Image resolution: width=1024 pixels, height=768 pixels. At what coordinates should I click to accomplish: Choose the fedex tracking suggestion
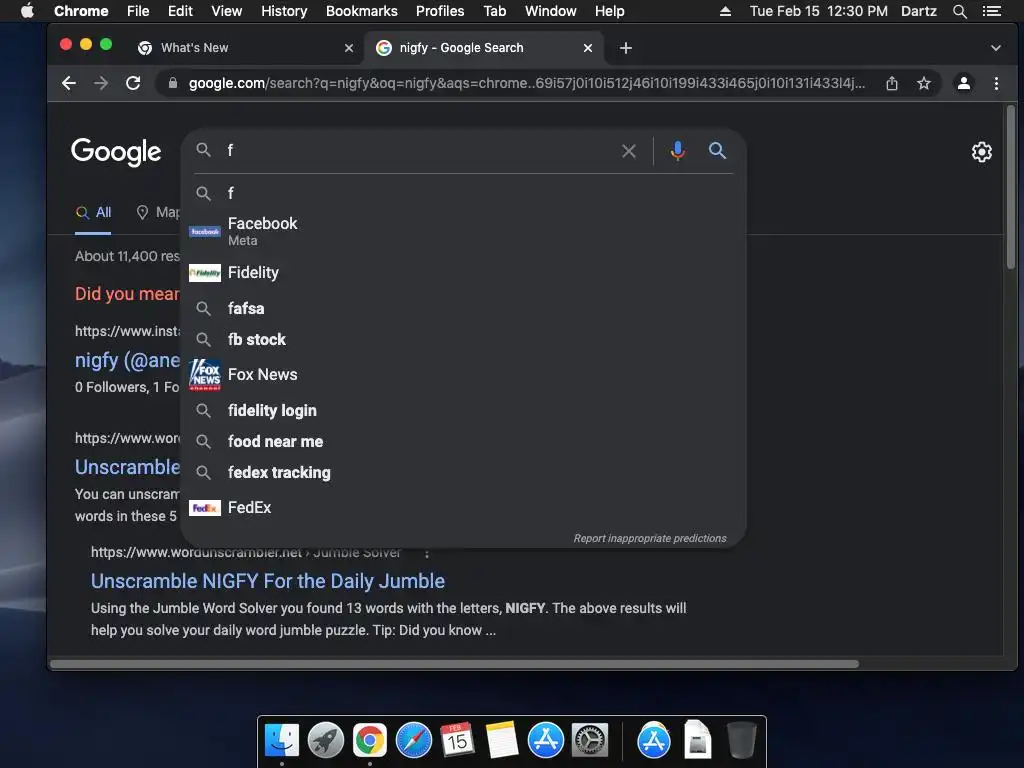[x=463, y=473]
